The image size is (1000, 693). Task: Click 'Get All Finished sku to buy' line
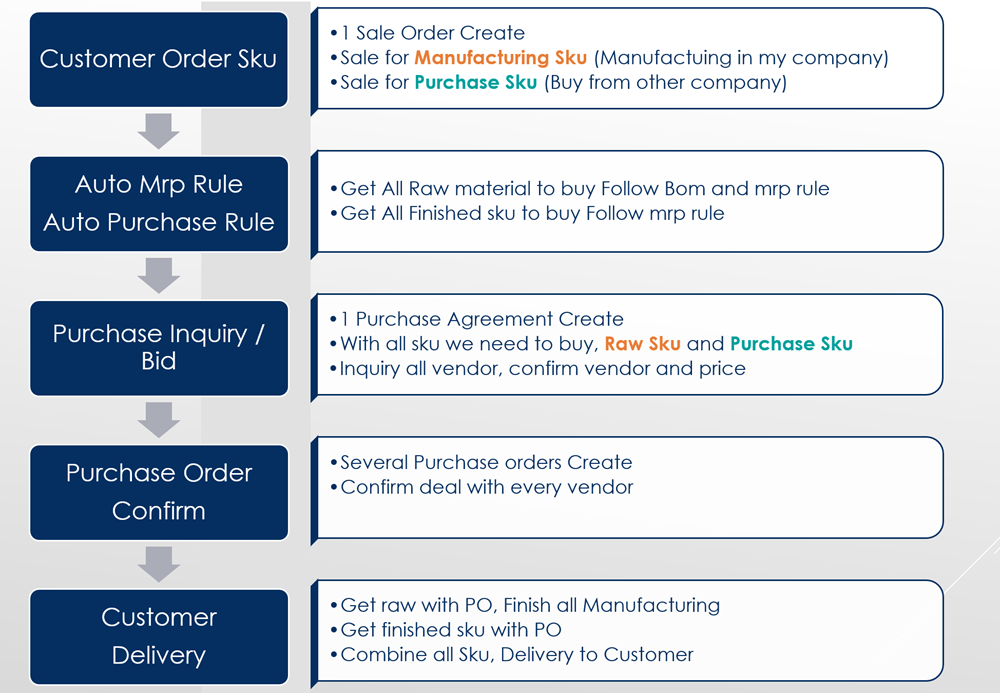click(527, 214)
